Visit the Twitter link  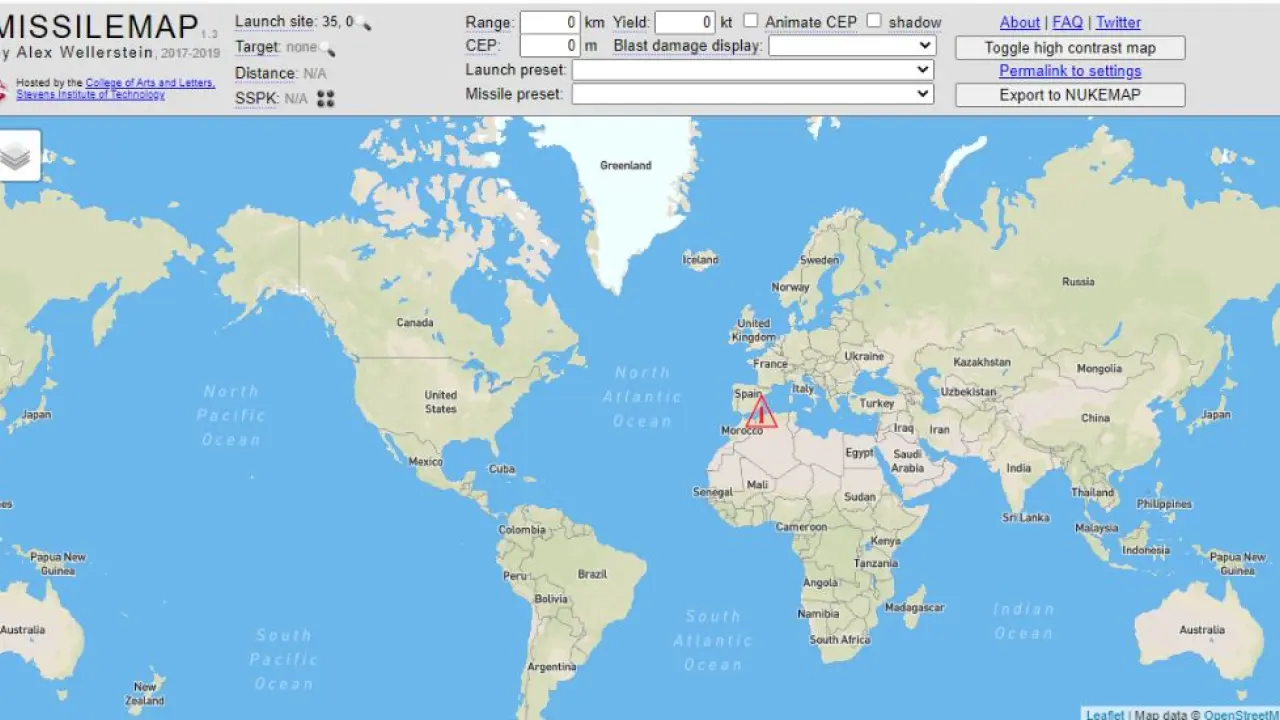click(1118, 22)
